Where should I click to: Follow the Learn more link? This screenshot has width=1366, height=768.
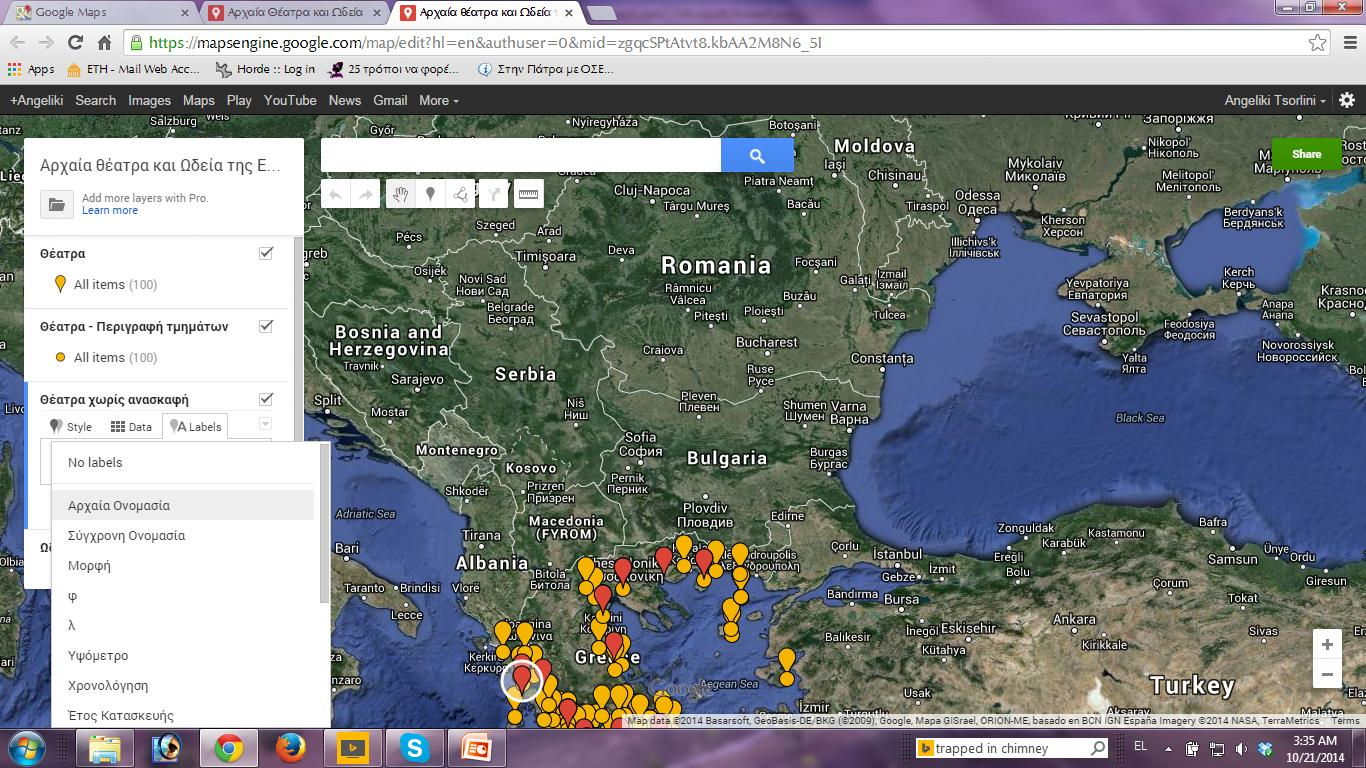[x=110, y=210]
